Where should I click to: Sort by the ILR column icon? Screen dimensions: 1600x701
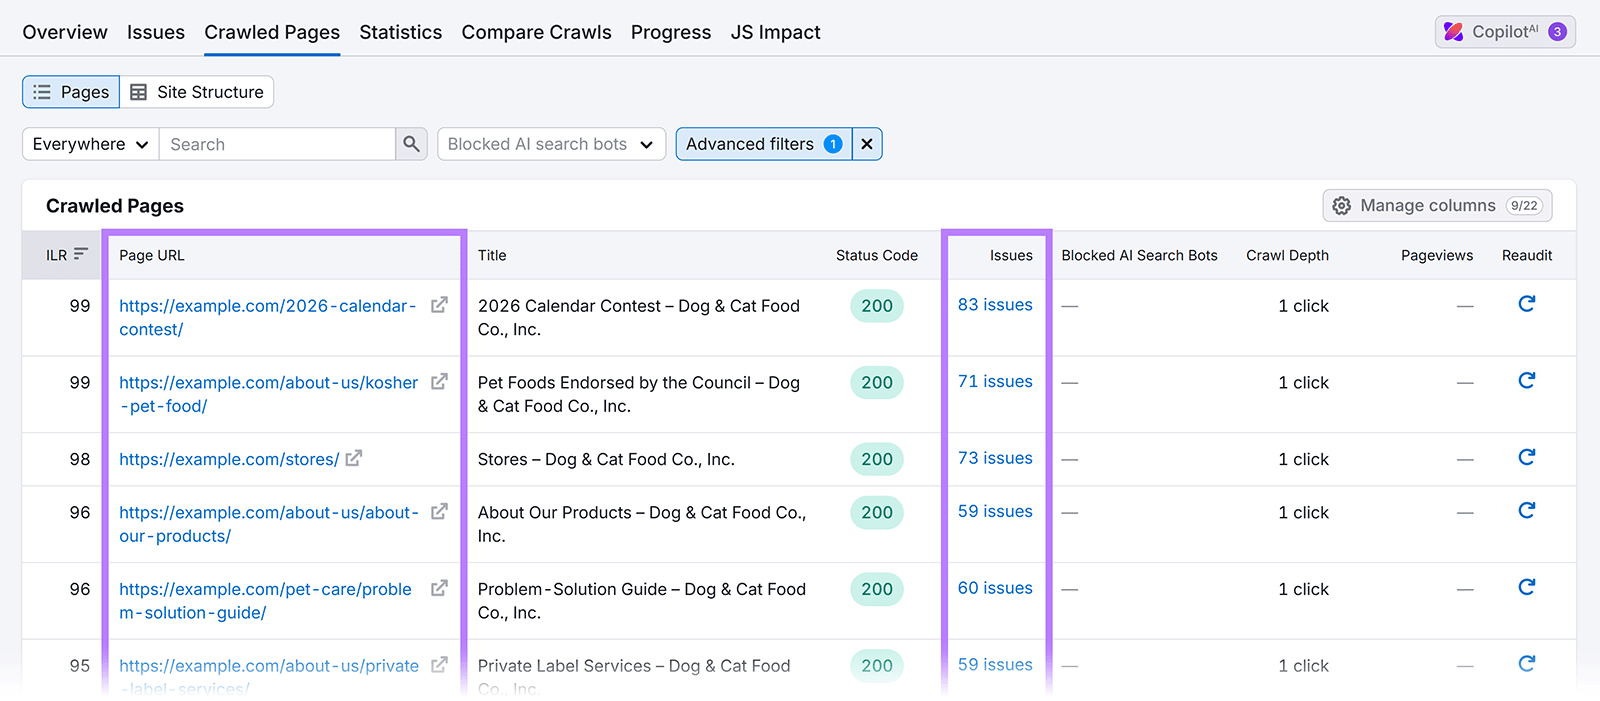point(80,255)
